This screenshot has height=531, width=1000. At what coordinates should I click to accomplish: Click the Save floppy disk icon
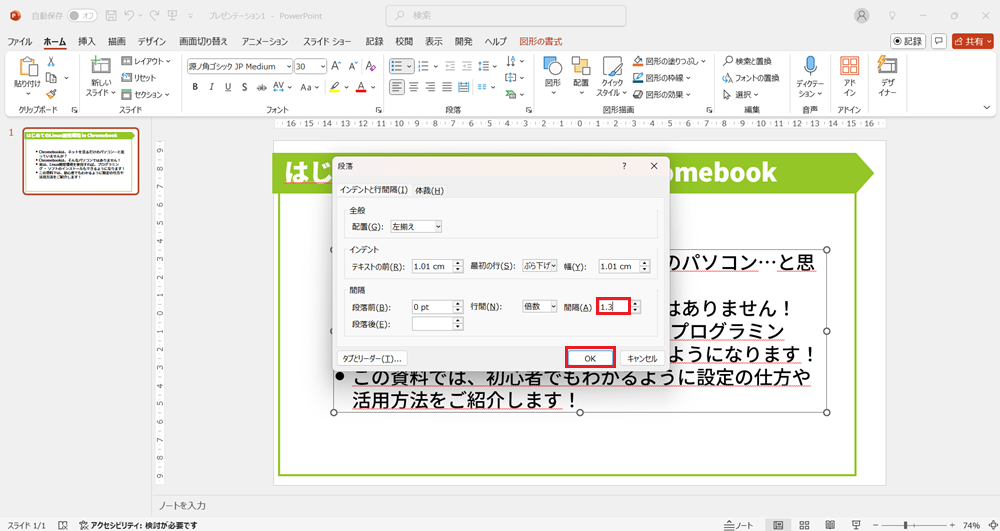(111, 15)
